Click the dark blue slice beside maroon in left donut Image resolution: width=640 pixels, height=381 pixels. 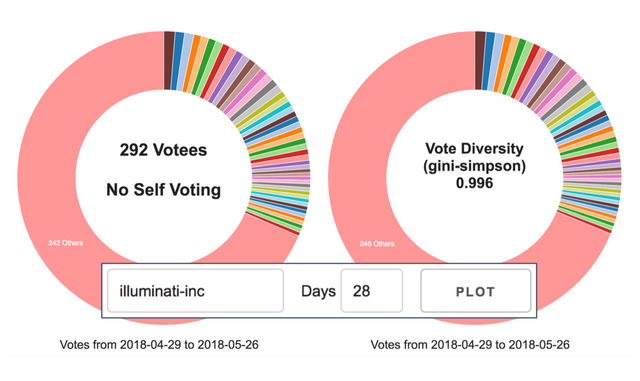pos(178,61)
